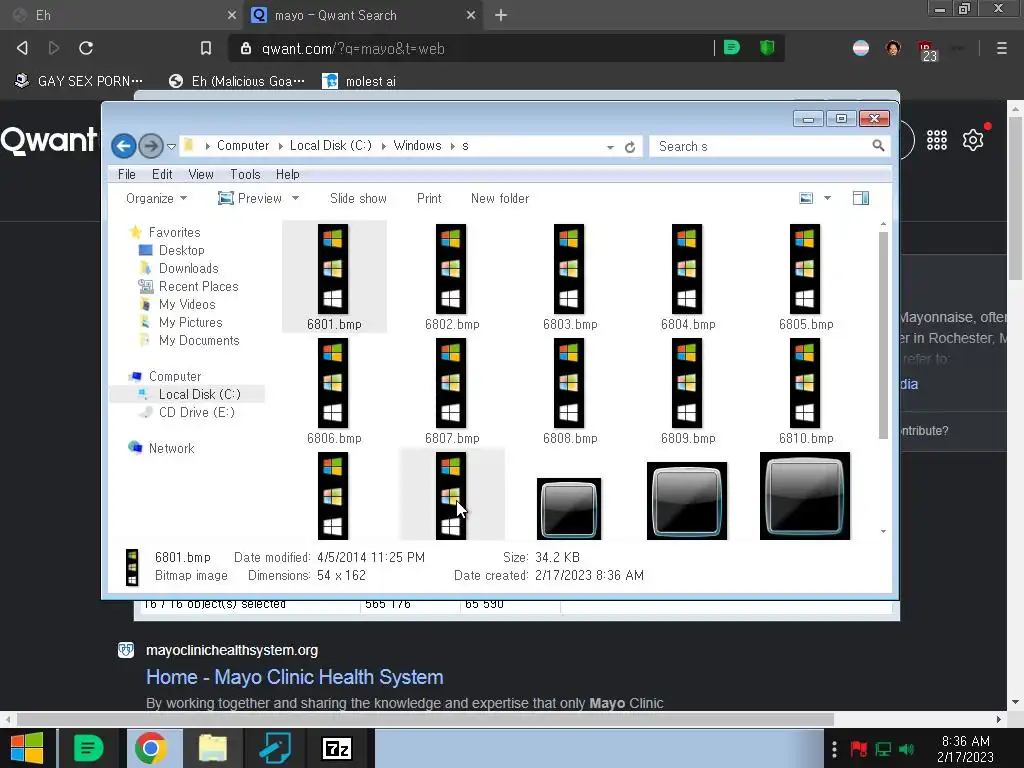Click the Print toolbar button

[429, 199]
